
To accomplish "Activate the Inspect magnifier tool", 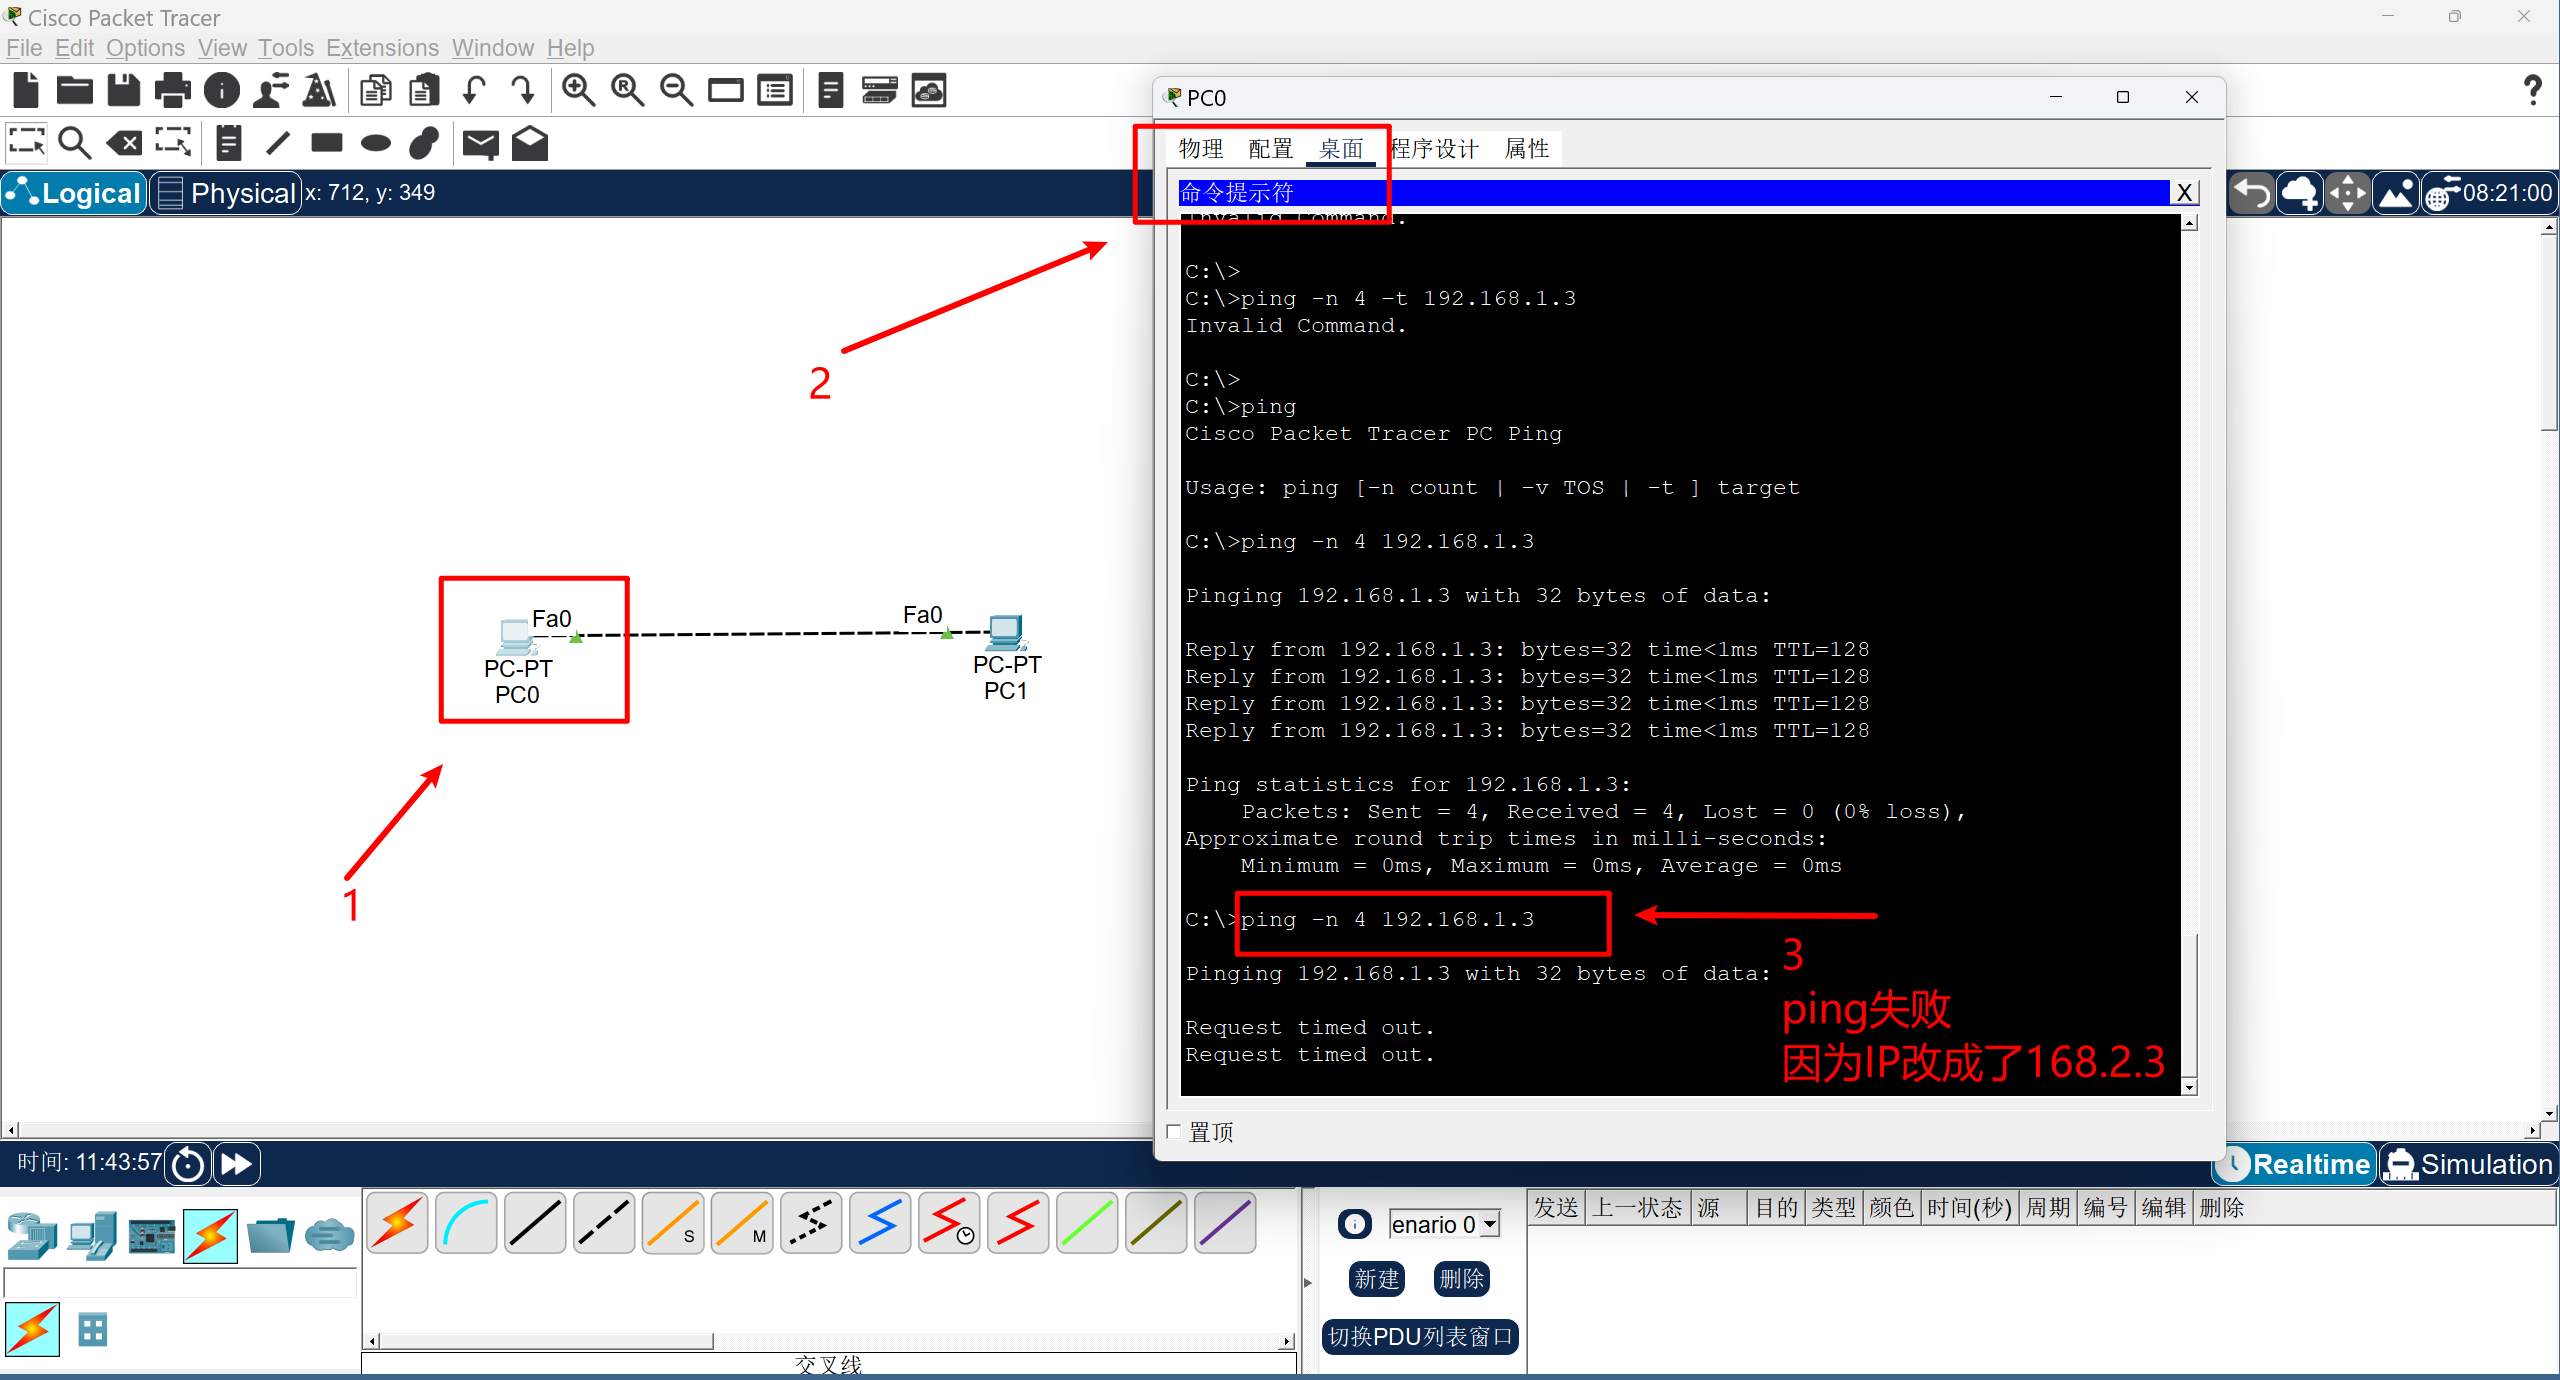I will point(75,143).
